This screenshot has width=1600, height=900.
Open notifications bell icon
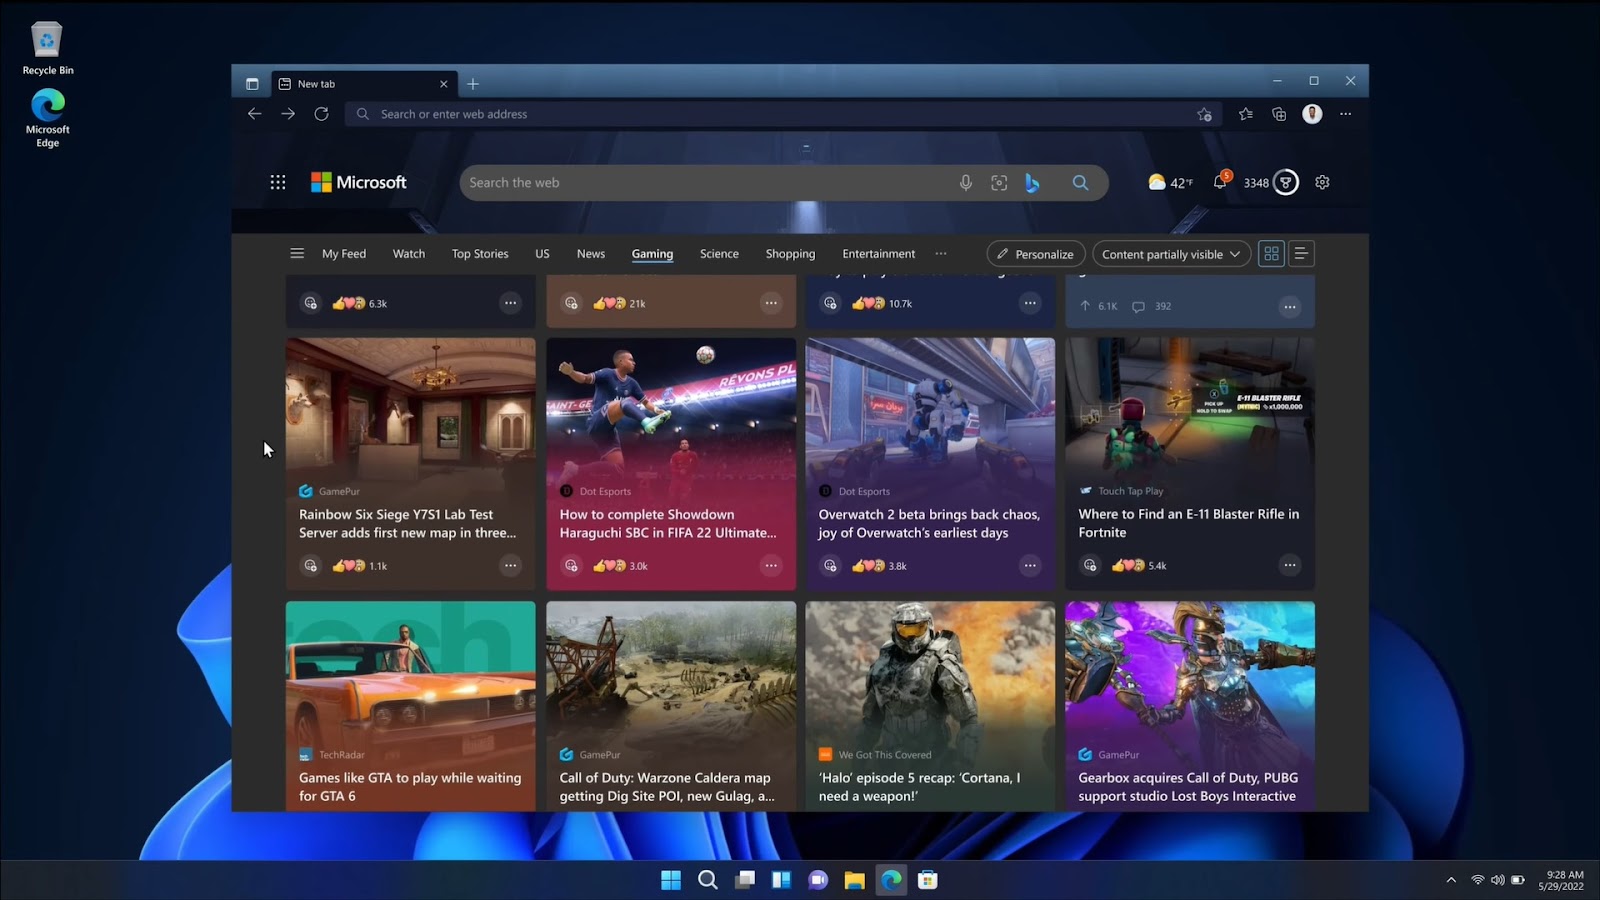pos(1220,181)
